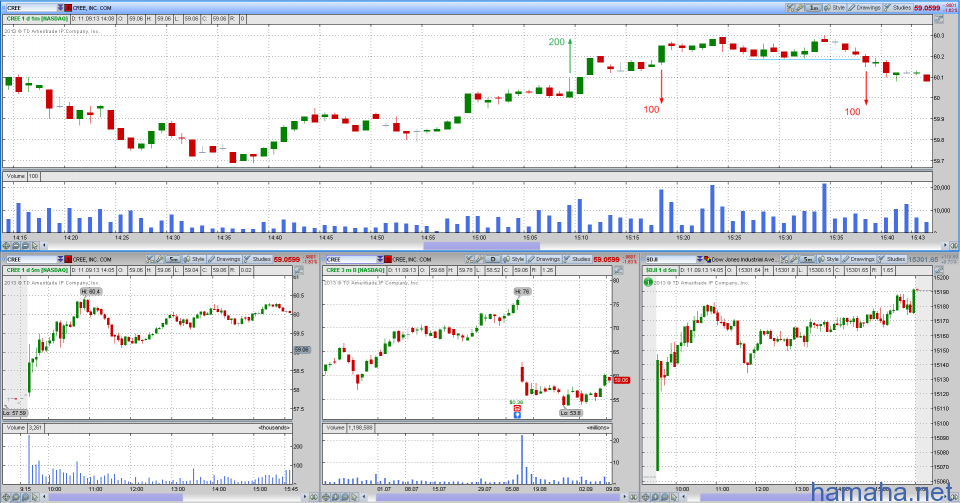The width and height of the screenshot is (960, 503).
Task: Click 'Hi: 76' bubble in daily chart
Action: coord(522,291)
